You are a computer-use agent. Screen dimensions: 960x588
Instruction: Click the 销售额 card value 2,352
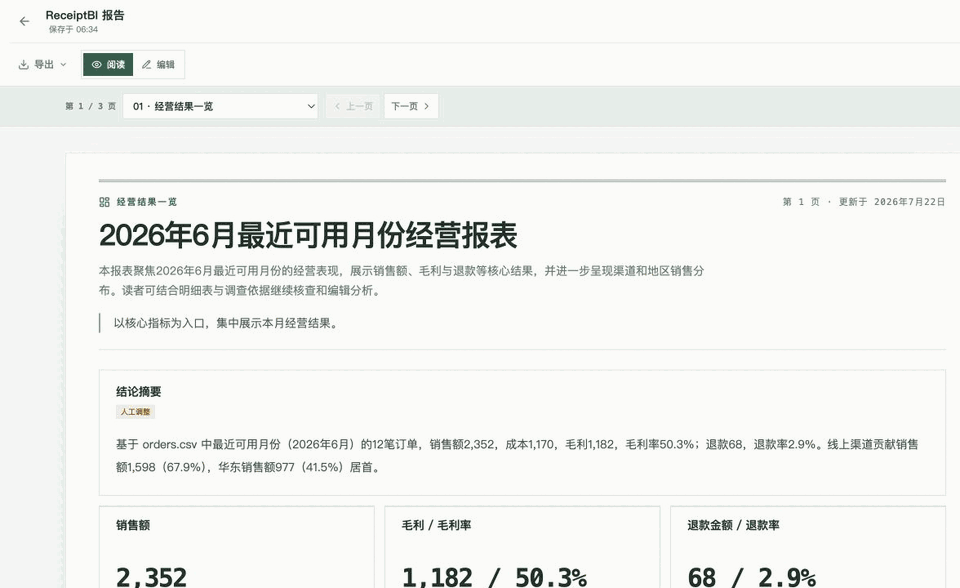click(x=151, y=576)
